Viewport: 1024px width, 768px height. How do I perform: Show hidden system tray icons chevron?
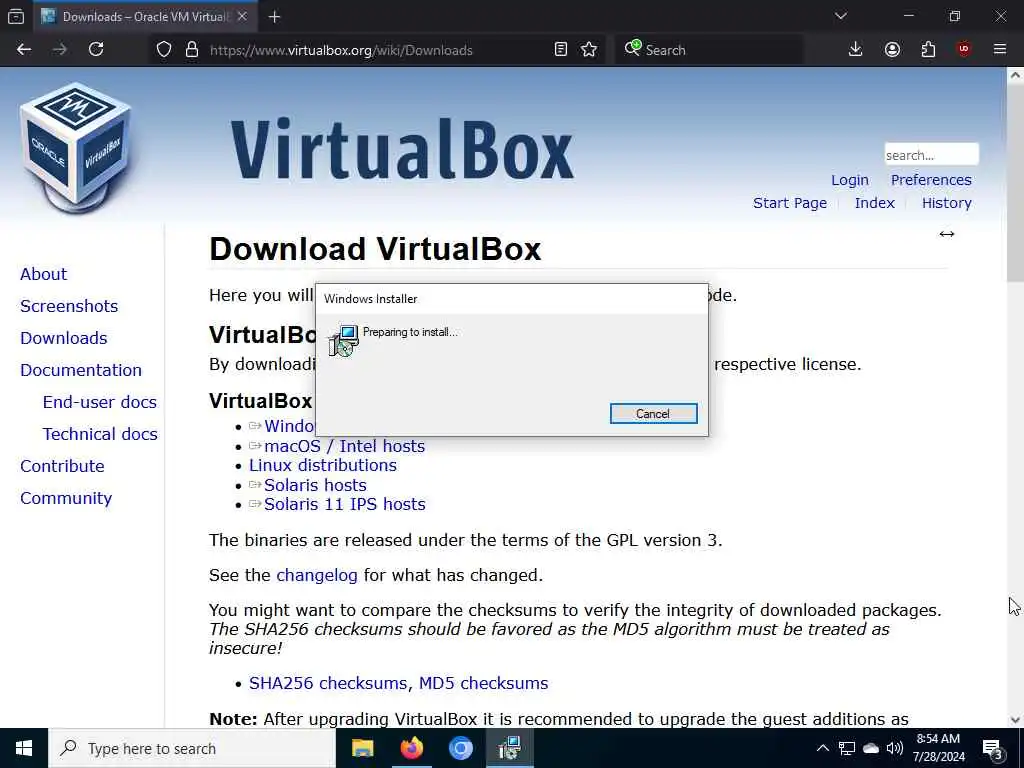pyautogui.click(x=823, y=748)
